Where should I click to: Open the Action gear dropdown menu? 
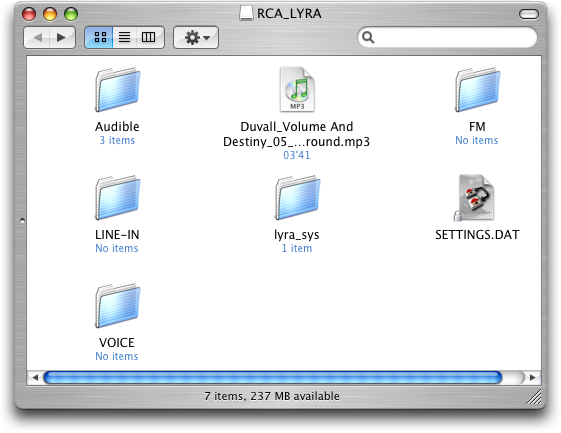click(196, 37)
